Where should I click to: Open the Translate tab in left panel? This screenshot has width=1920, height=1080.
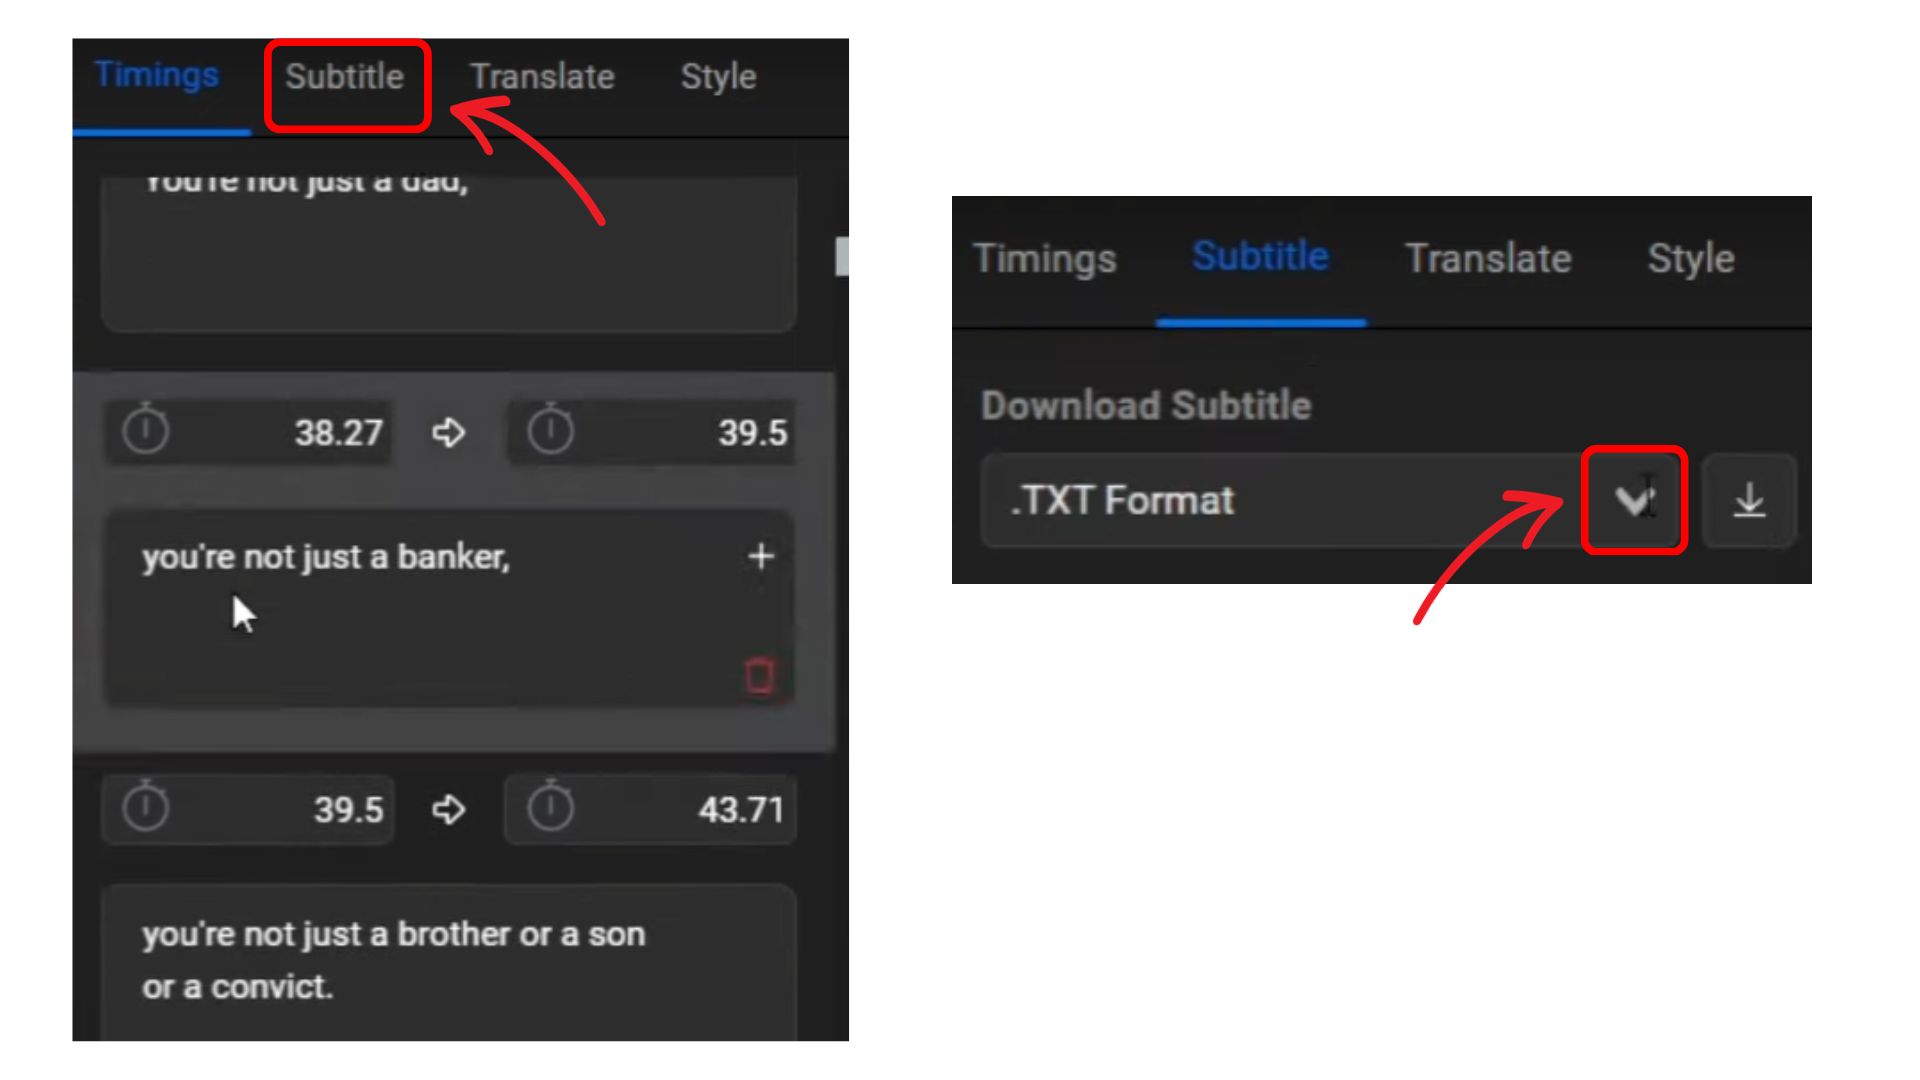(x=542, y=77)
